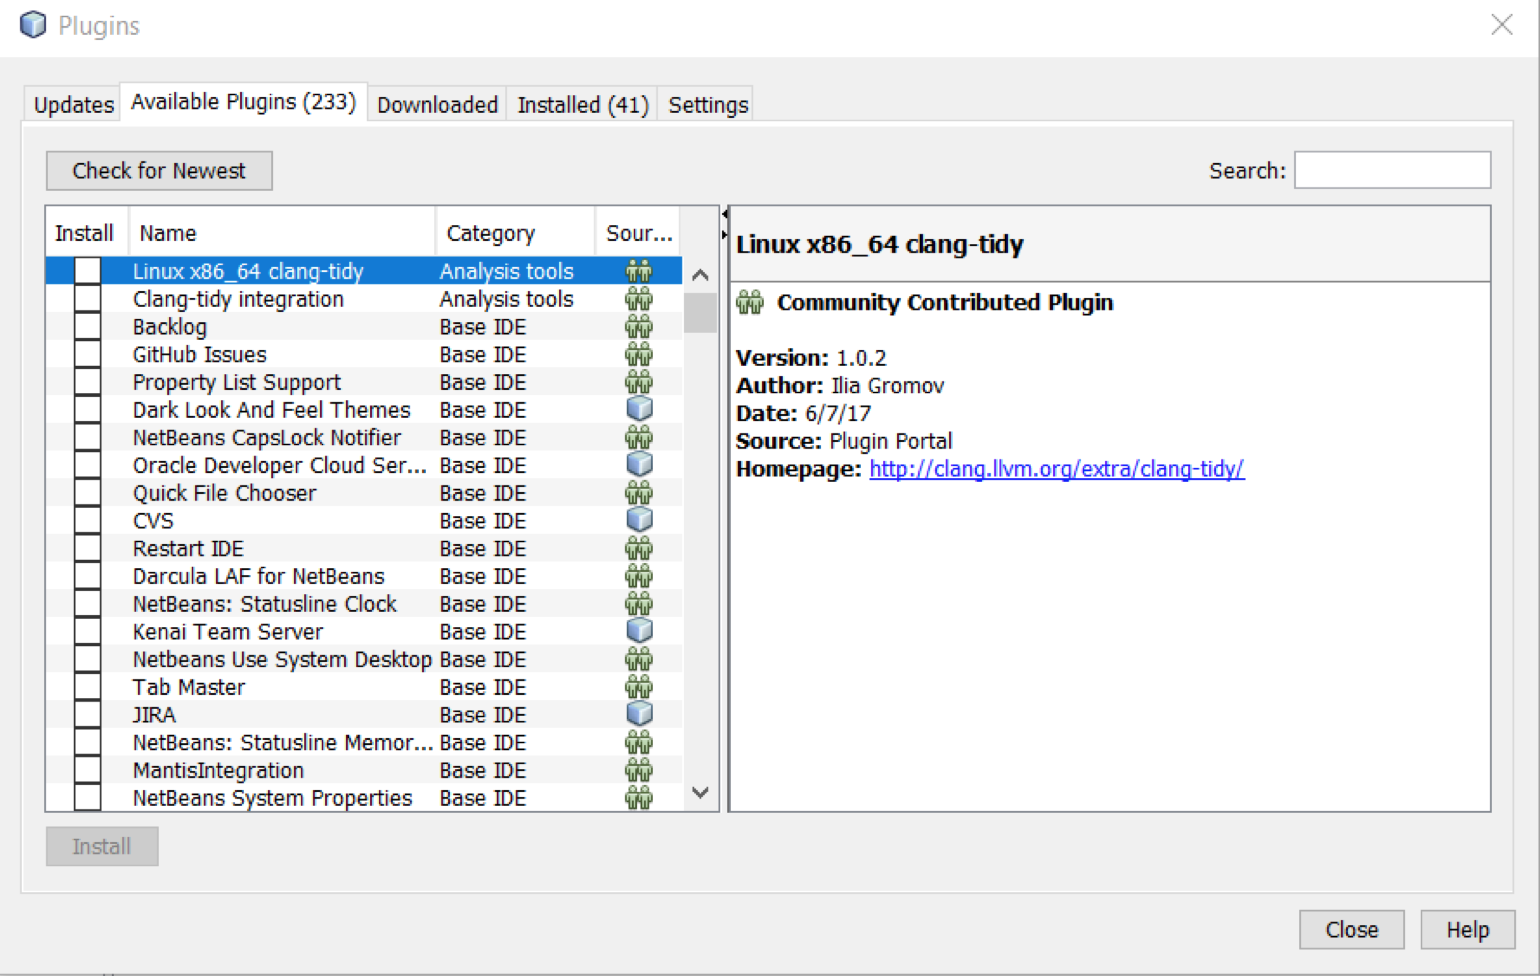Image resolution: width=1540 pixels, height=976 pixels.
Task: Focus the Search input field
Action: 1392,170
